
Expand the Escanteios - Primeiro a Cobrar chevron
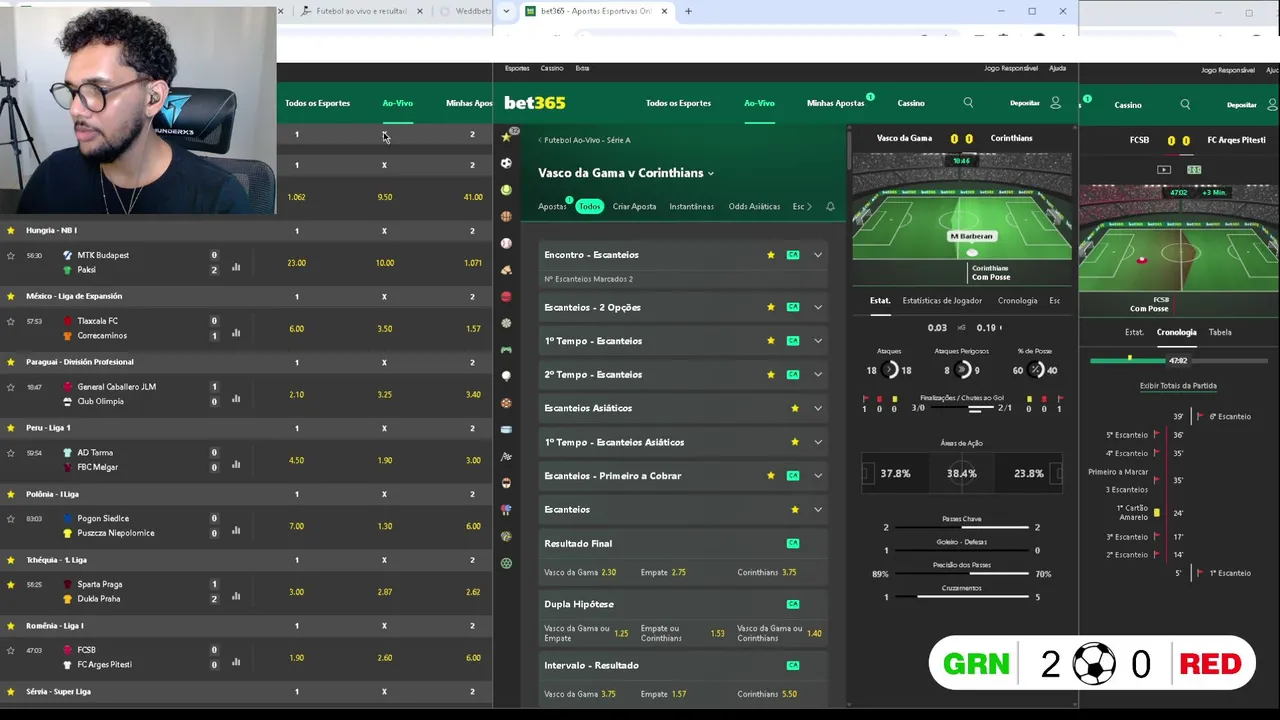818,476
